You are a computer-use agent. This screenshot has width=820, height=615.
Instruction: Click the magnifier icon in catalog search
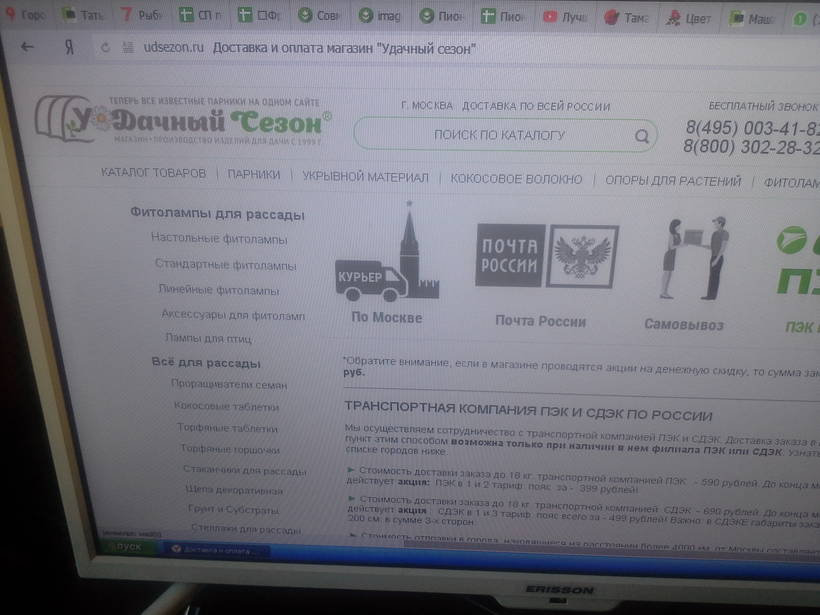(x=641, y=136)
